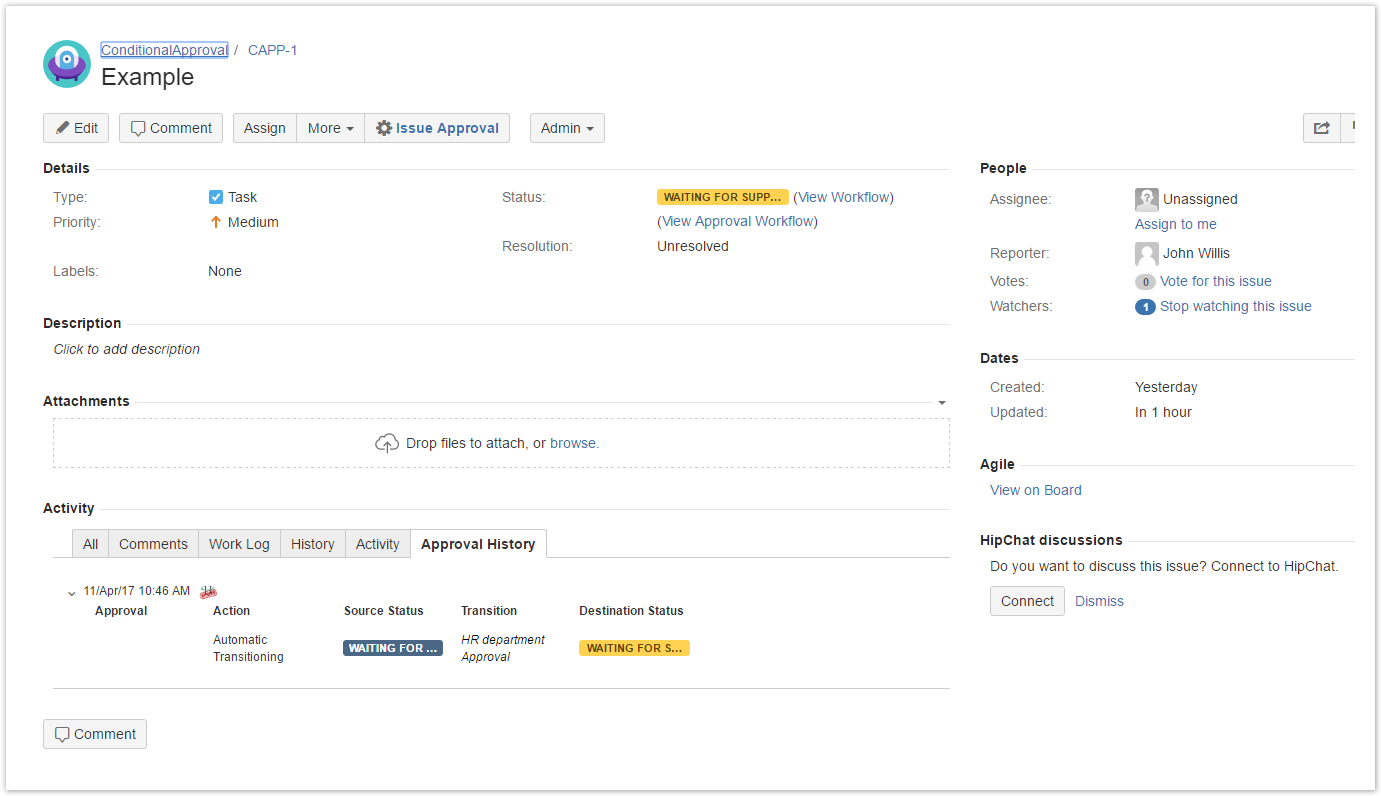Image resolution: width=1381 pixels, height=796 pixels.
Task: Click Vote for this issue
Action: [x=1215, y=281]
